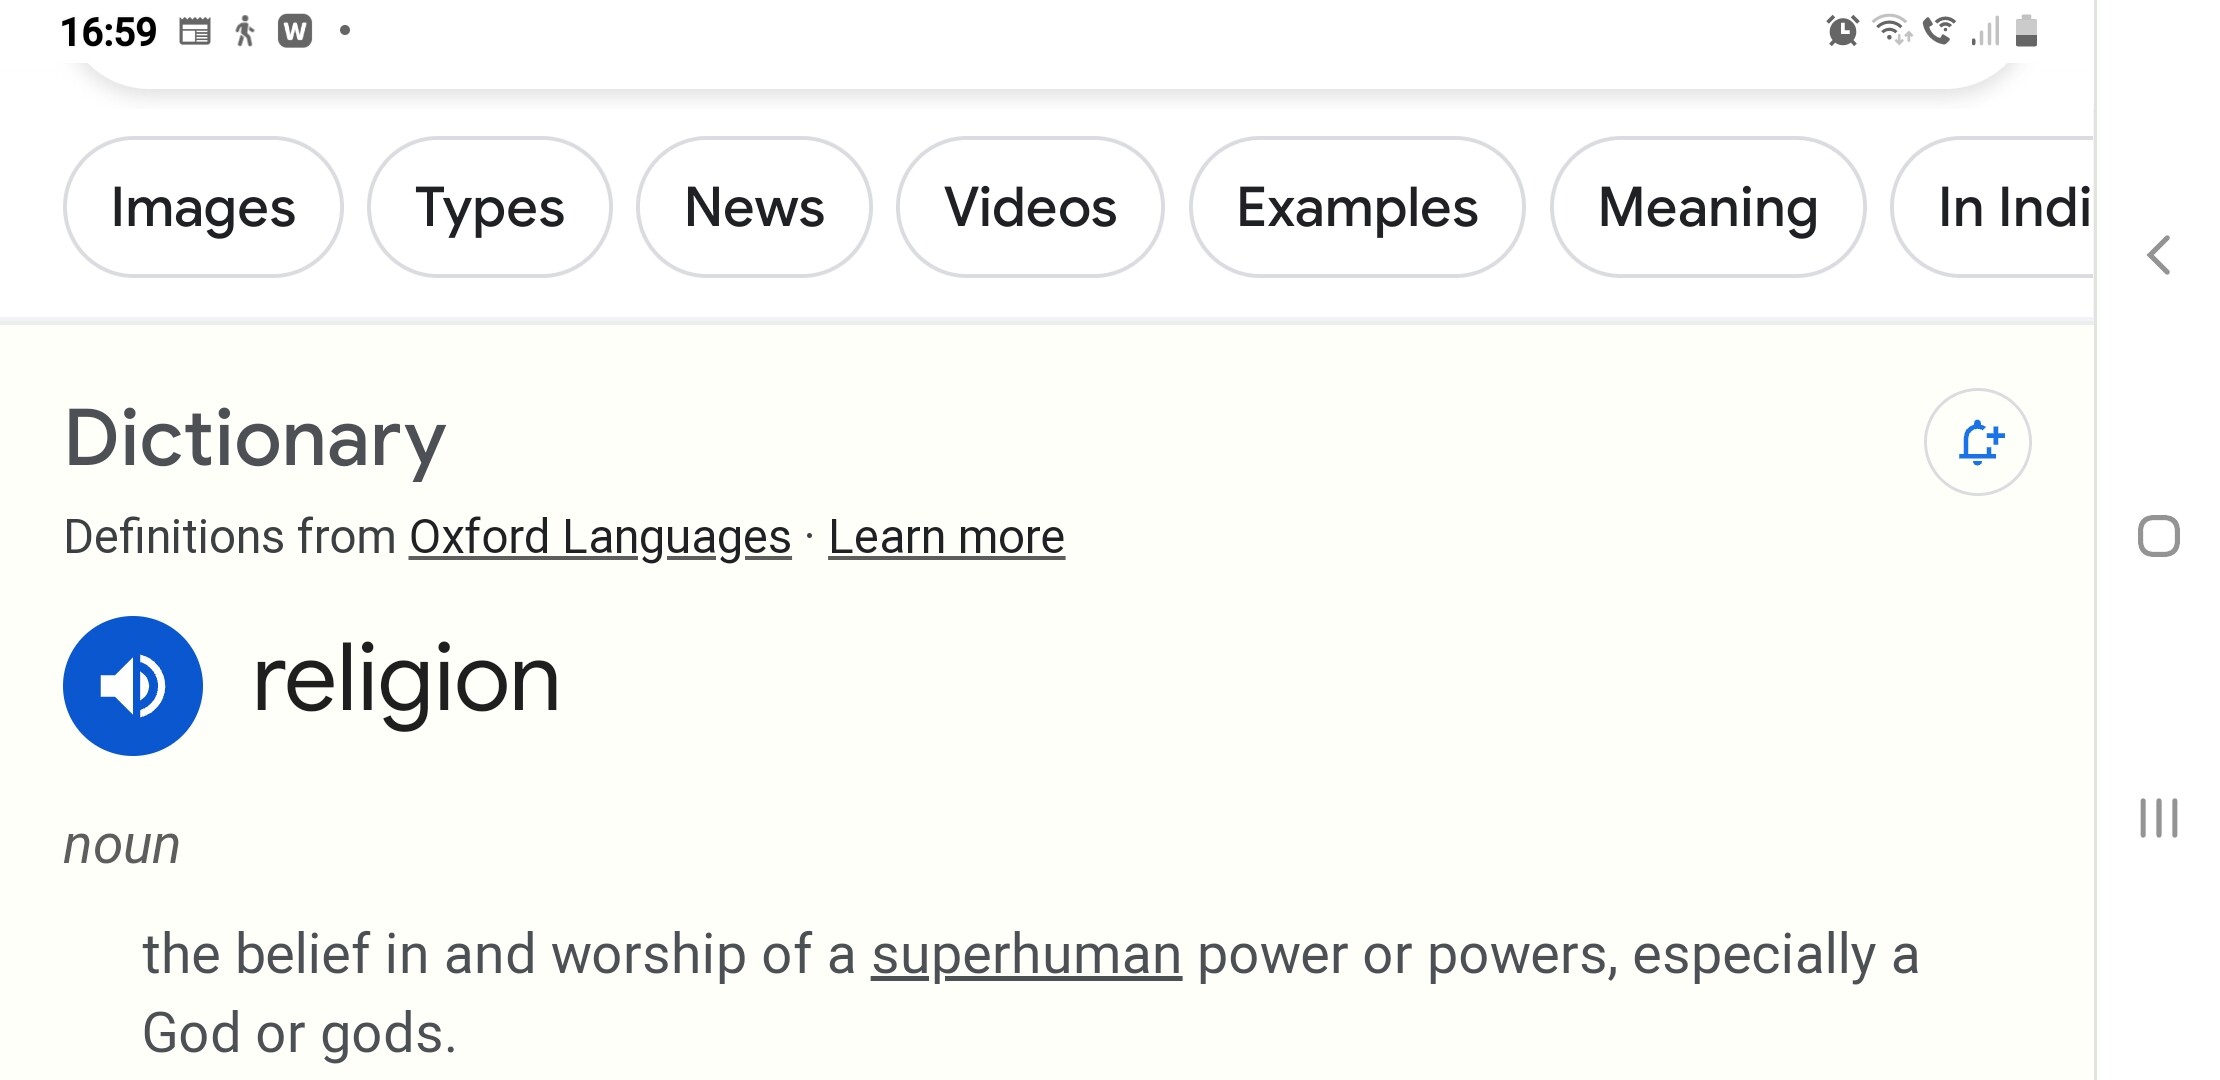Select the partially visible In India chip
Viewport: 2220px width, 1080px height.
click(1993, 207)
